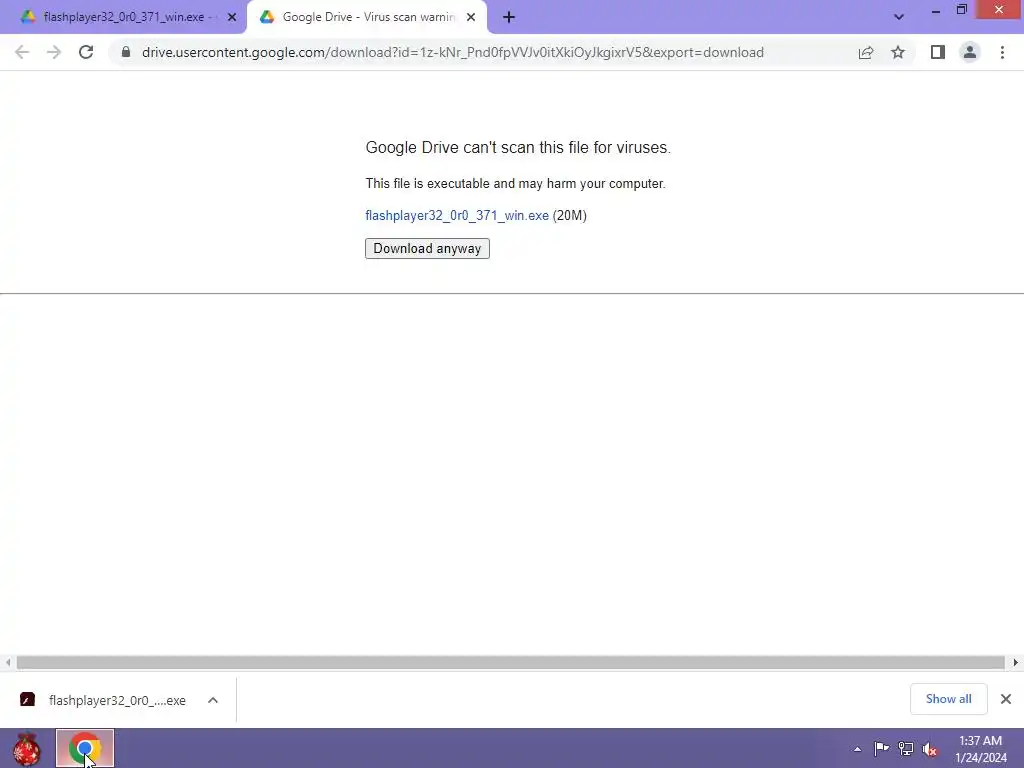Screen dimensions: 1024x768
Task: Share this page using the share icon
Action: point(866,52)
